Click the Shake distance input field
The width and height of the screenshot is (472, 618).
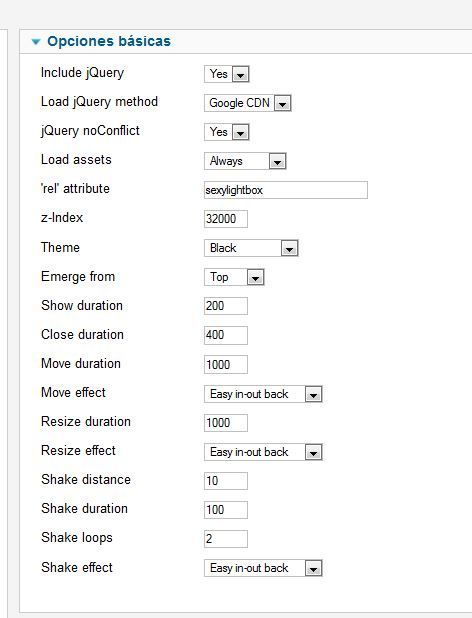[226, 481]
